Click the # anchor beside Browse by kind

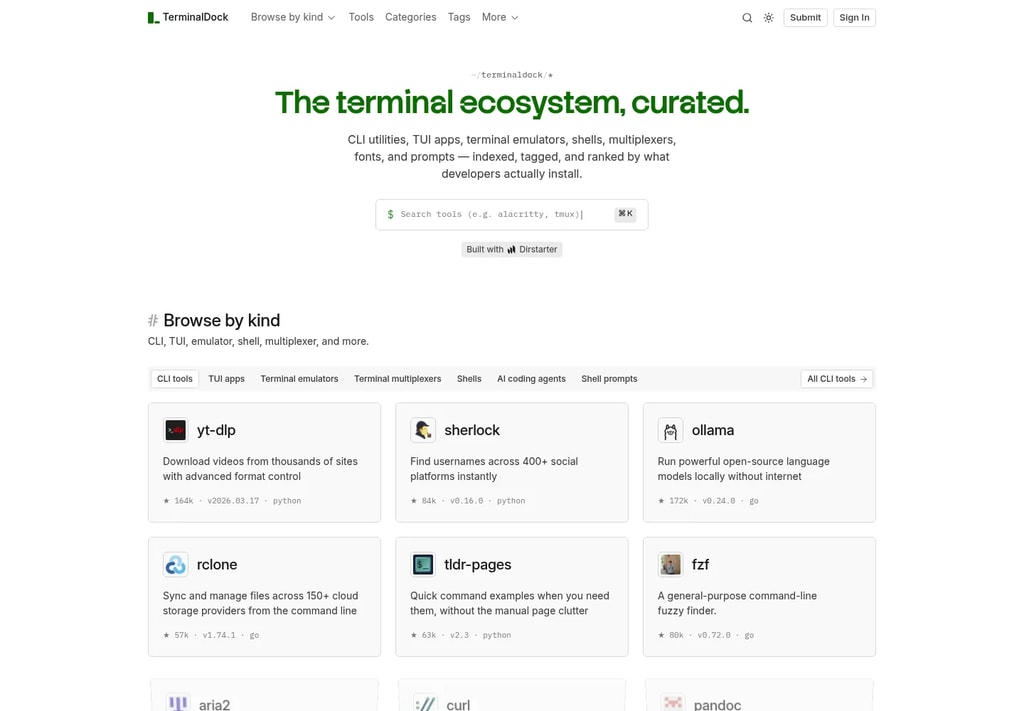point(153,321)
